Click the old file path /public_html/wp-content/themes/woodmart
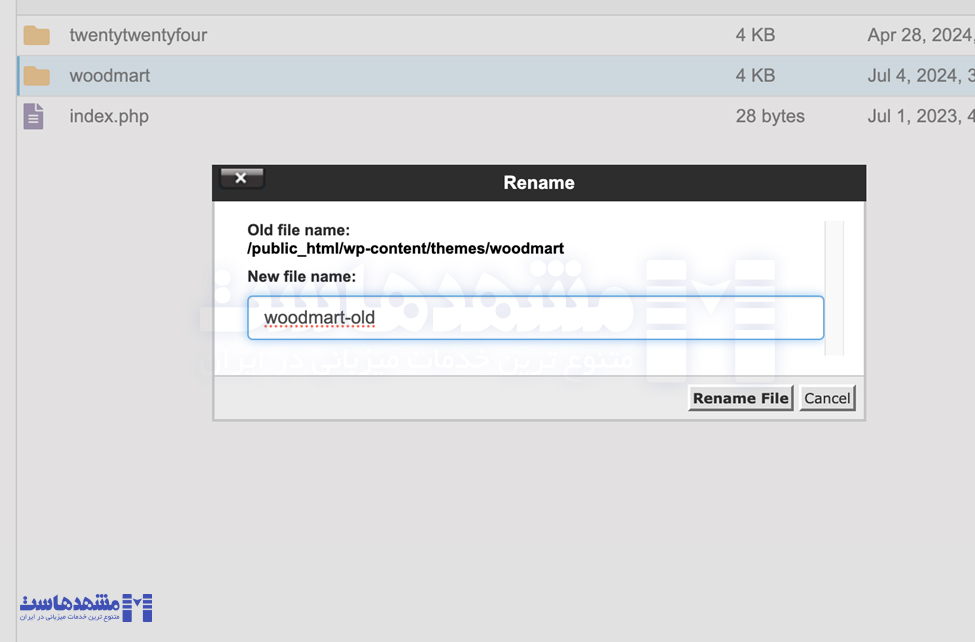 tap(406, 248)
